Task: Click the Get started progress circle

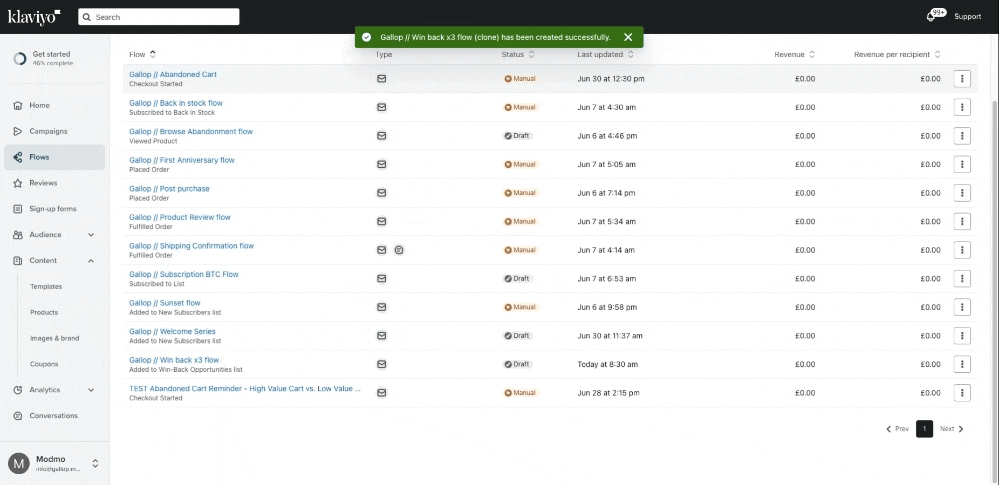Action: (x=19, y=58)
